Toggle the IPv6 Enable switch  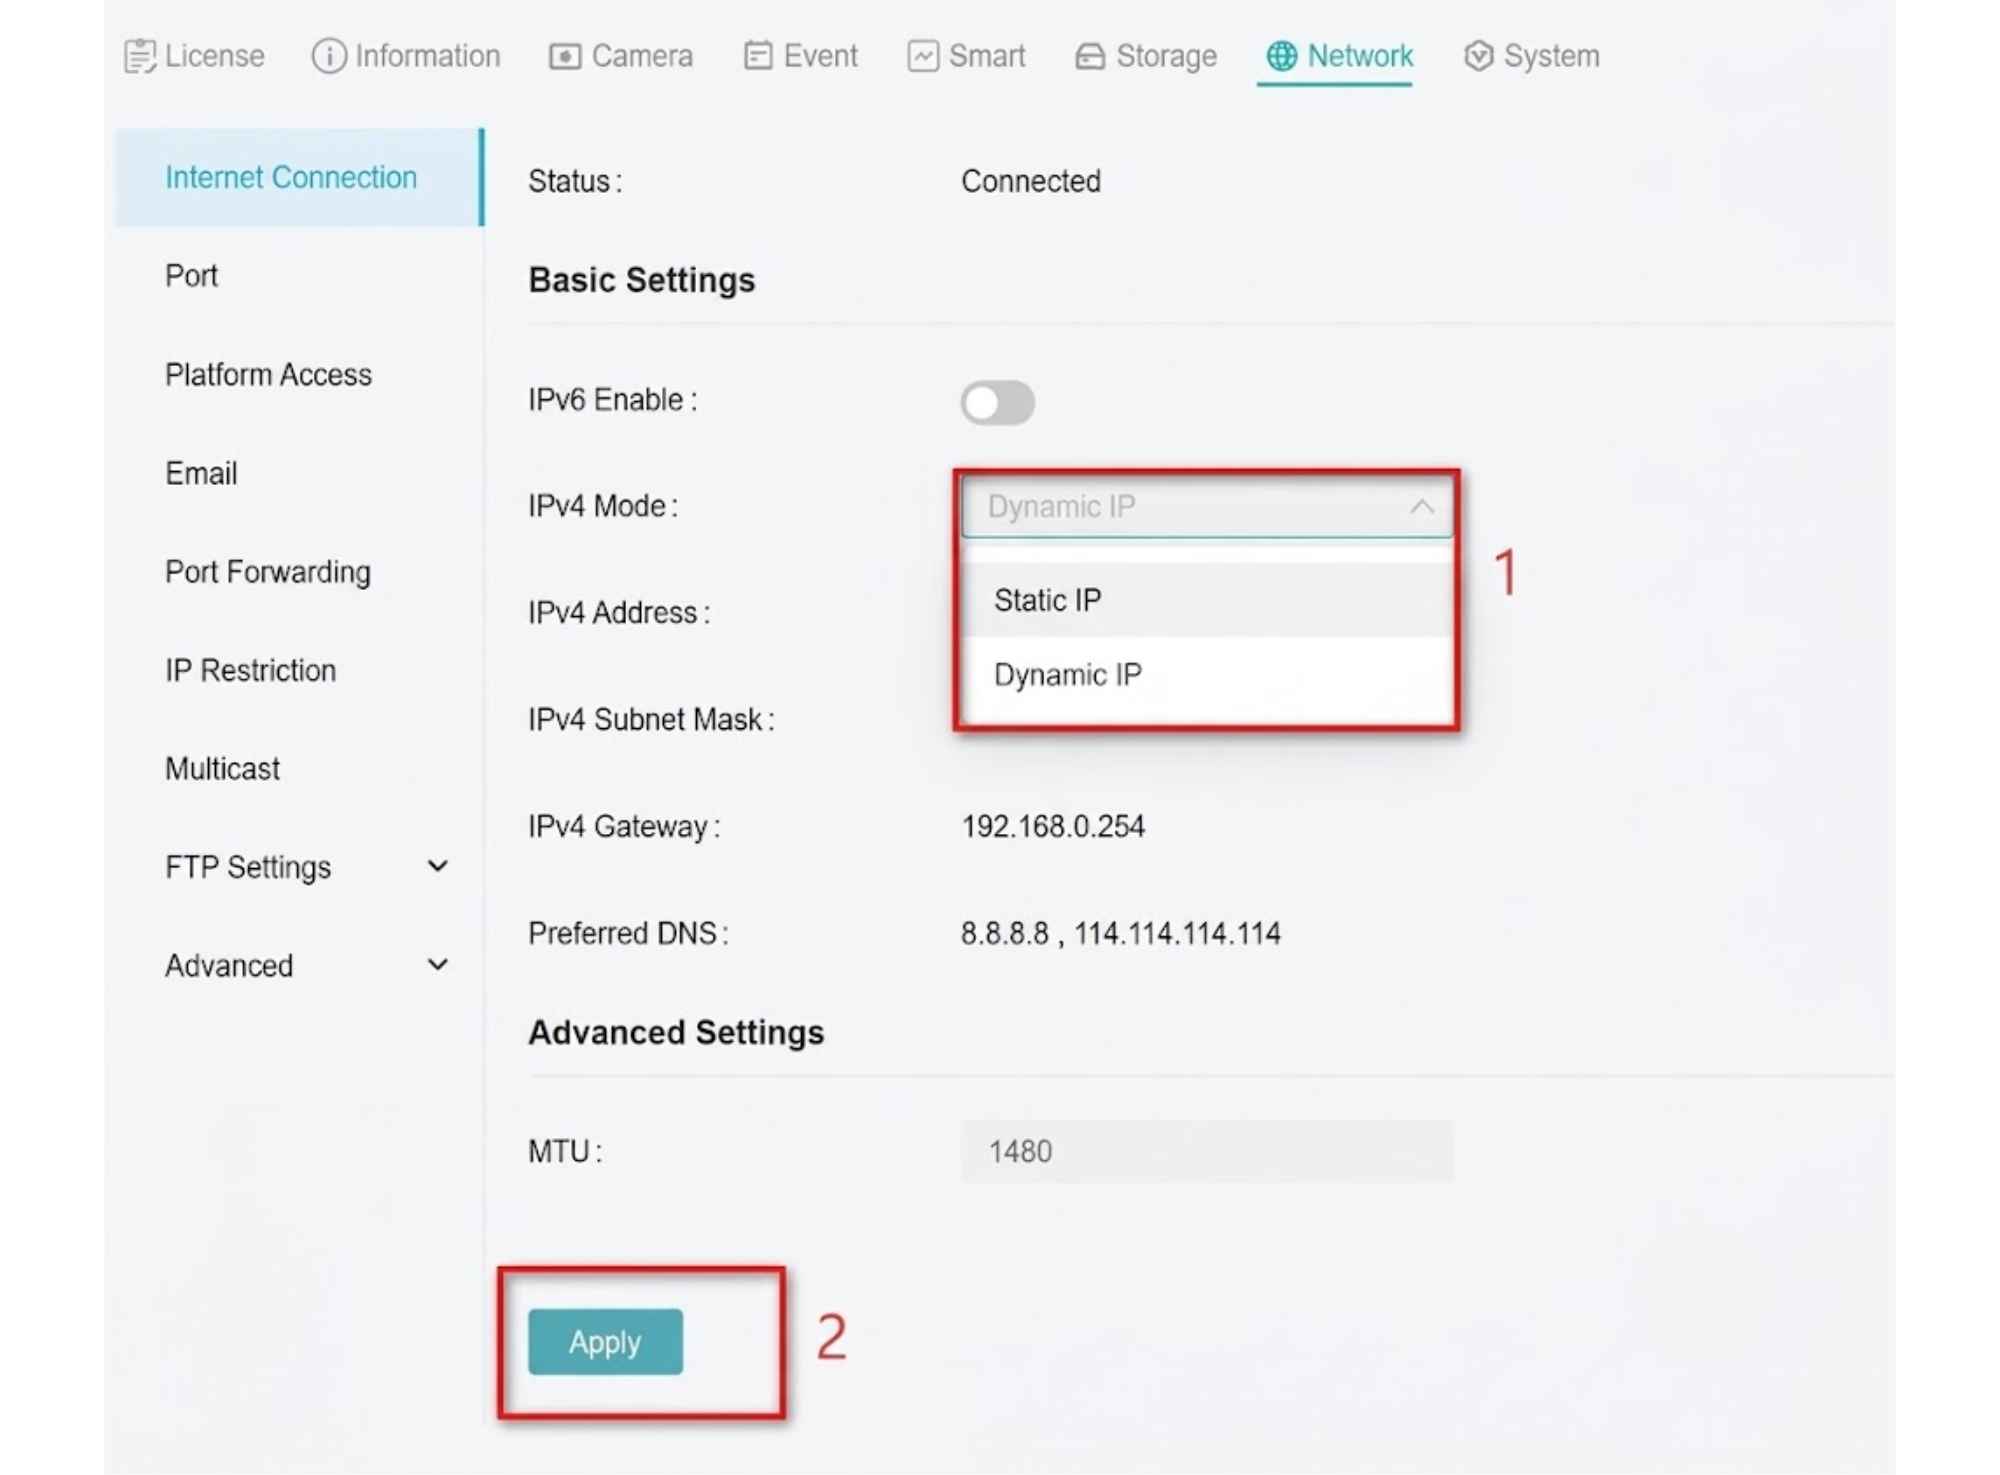pyautogui.click(x=997, y=402)
